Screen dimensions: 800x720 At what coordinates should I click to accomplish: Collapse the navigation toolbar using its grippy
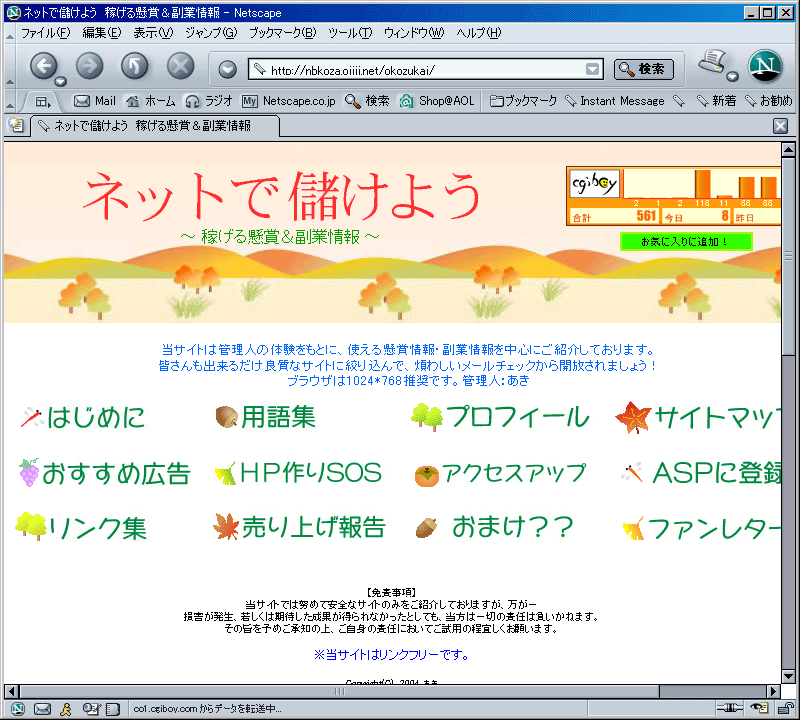(10, 66)
